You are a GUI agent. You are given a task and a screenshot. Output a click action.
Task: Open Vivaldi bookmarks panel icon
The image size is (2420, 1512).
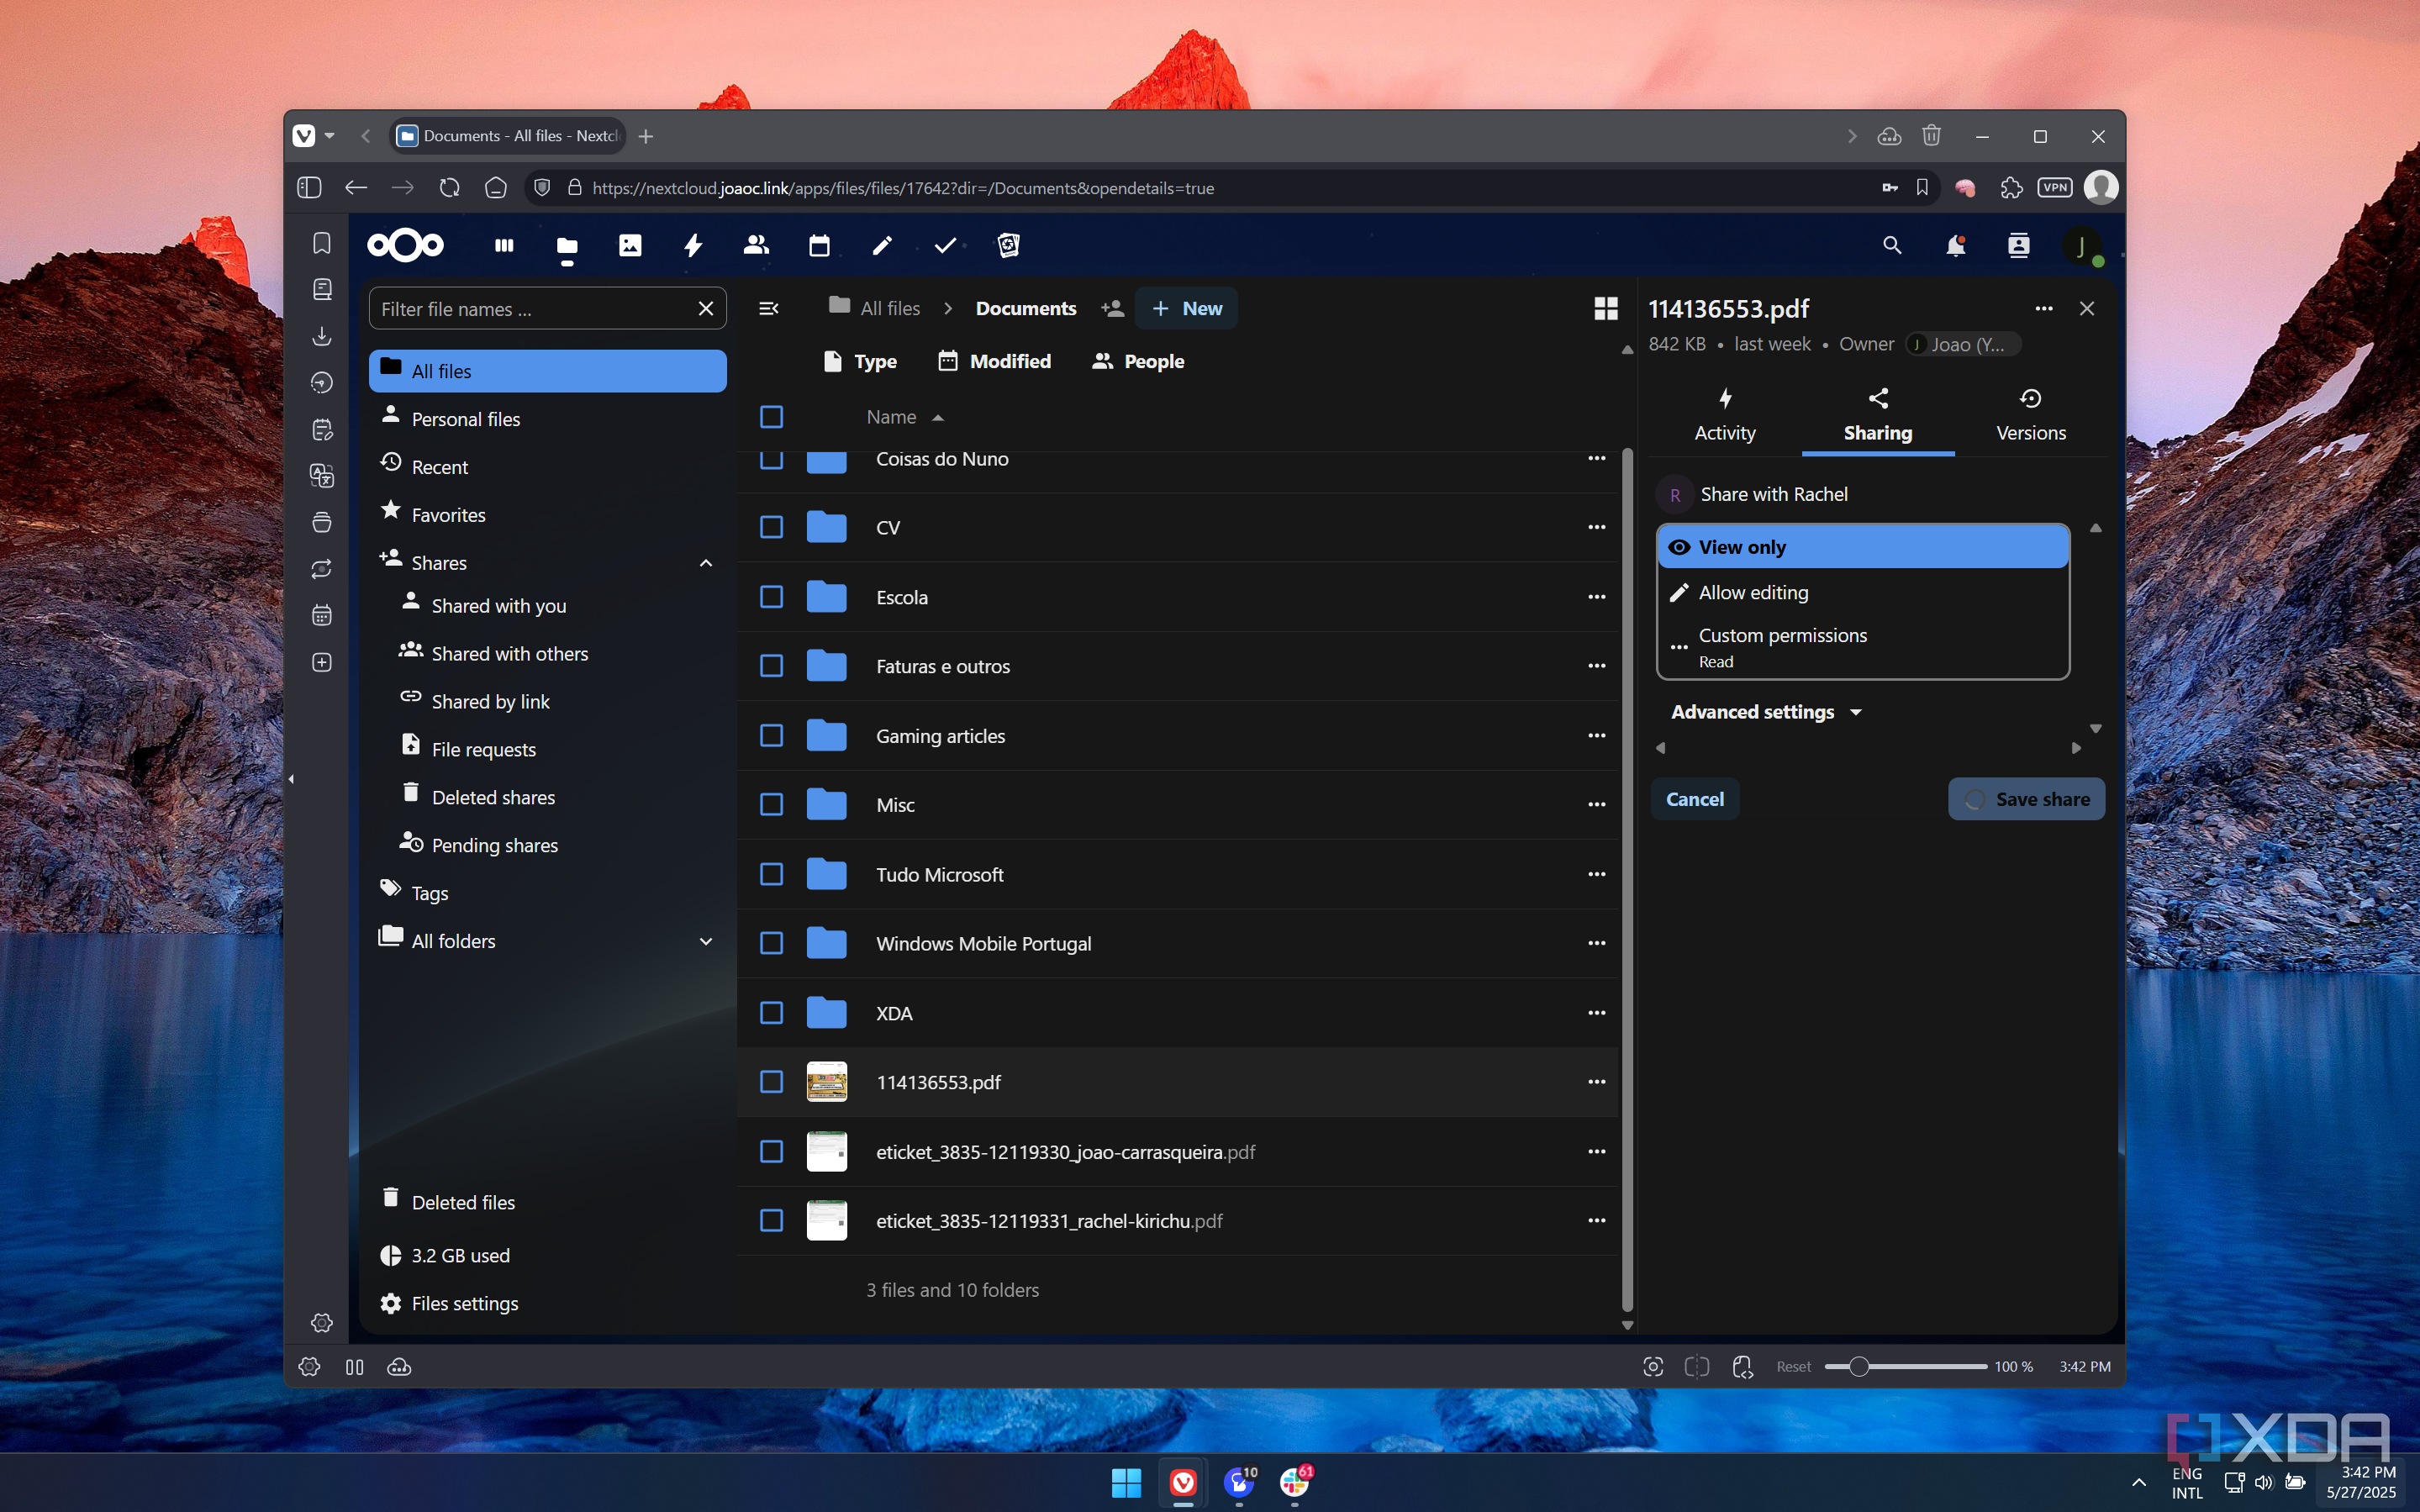click(322, 243)
